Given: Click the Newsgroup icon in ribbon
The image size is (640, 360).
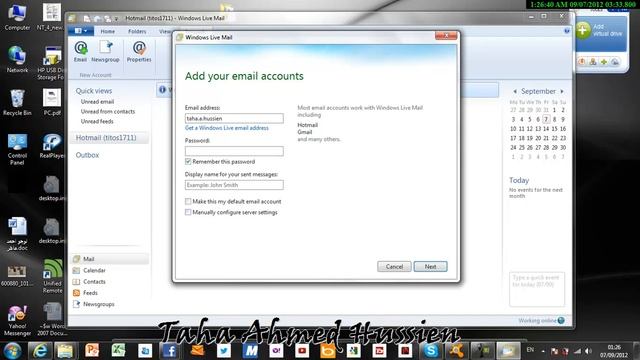Looking at the screenshot, I should point(105,51).
